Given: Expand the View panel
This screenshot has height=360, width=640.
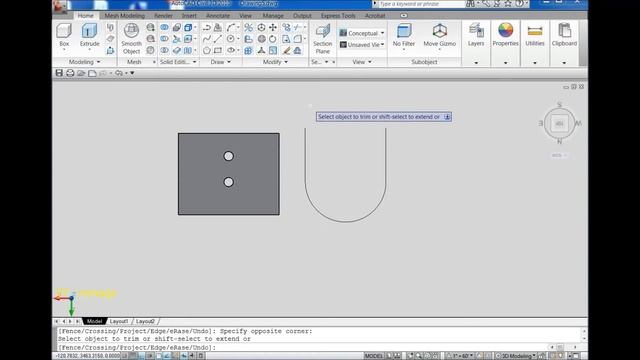Looking at the screenshot, I should [362, 62].
